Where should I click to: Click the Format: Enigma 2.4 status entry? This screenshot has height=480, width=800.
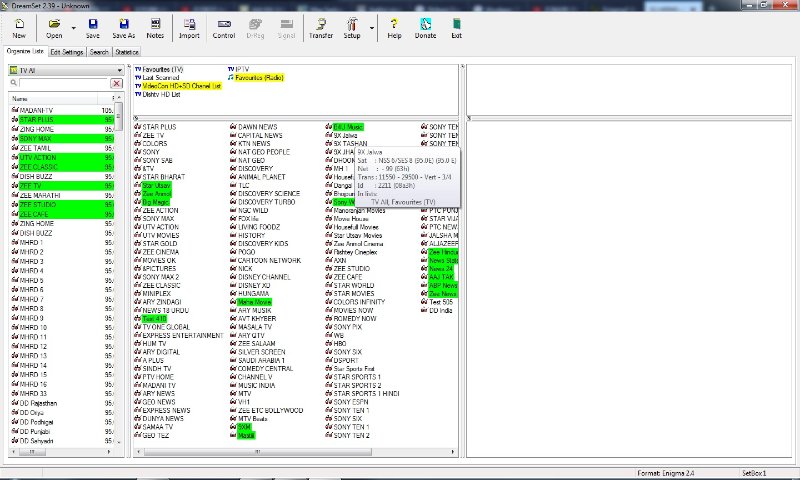(665, 473)
